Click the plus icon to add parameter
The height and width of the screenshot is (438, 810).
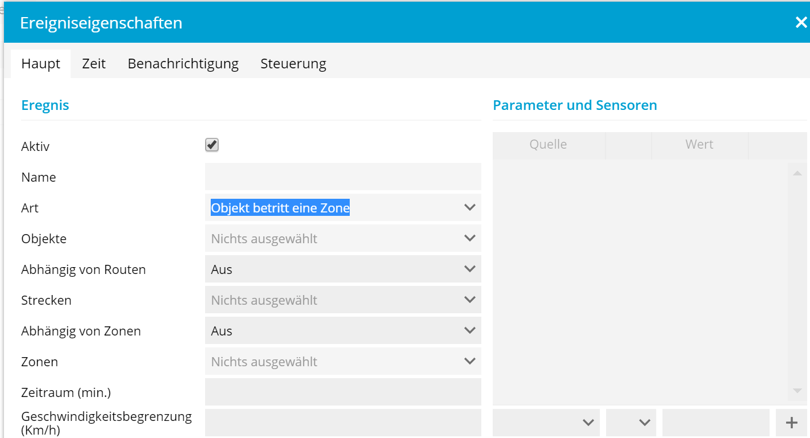click(x=791, y=423)
